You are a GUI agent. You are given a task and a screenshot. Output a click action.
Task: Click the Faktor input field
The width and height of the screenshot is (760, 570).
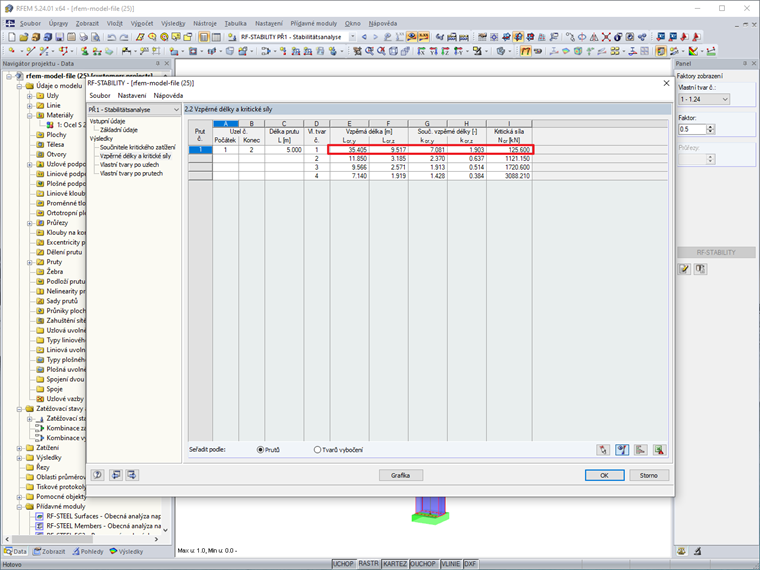pyautogui.click(x=693, y=129)
